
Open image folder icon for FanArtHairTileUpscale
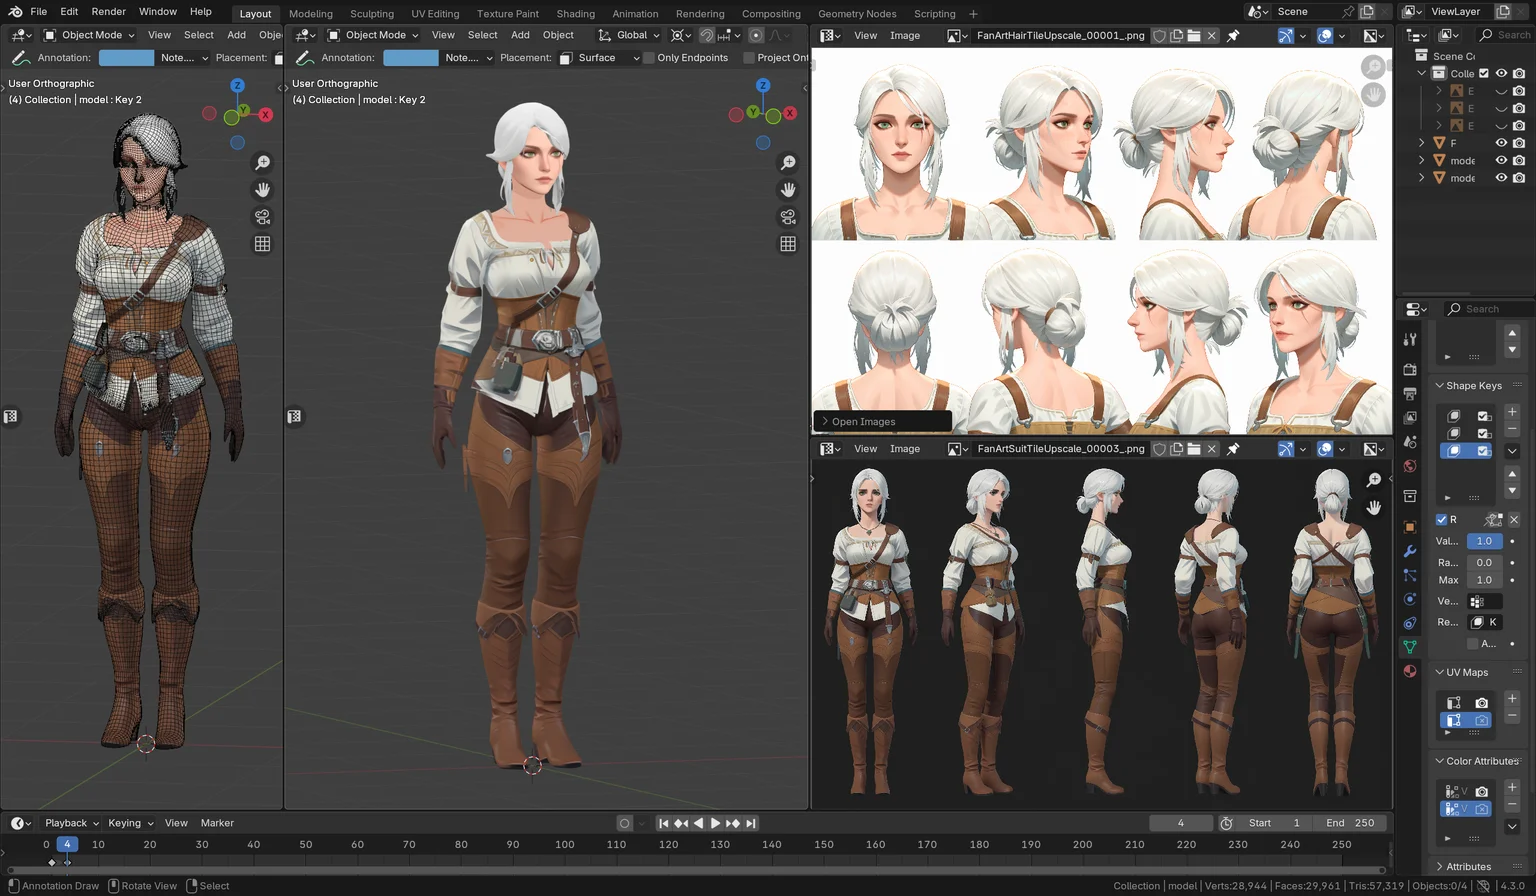[x=1194, y=35]
